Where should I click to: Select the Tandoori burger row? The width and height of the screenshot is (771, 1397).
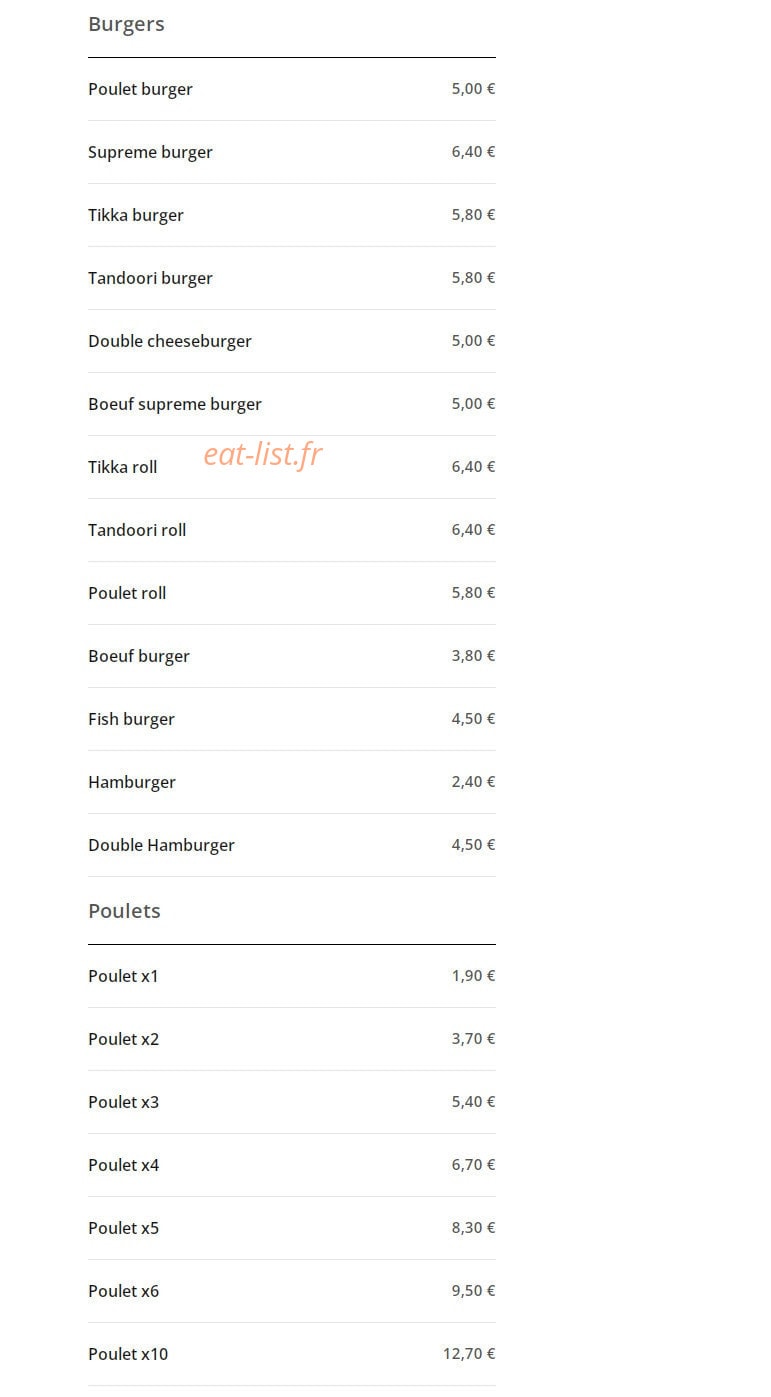pos(291,278)
